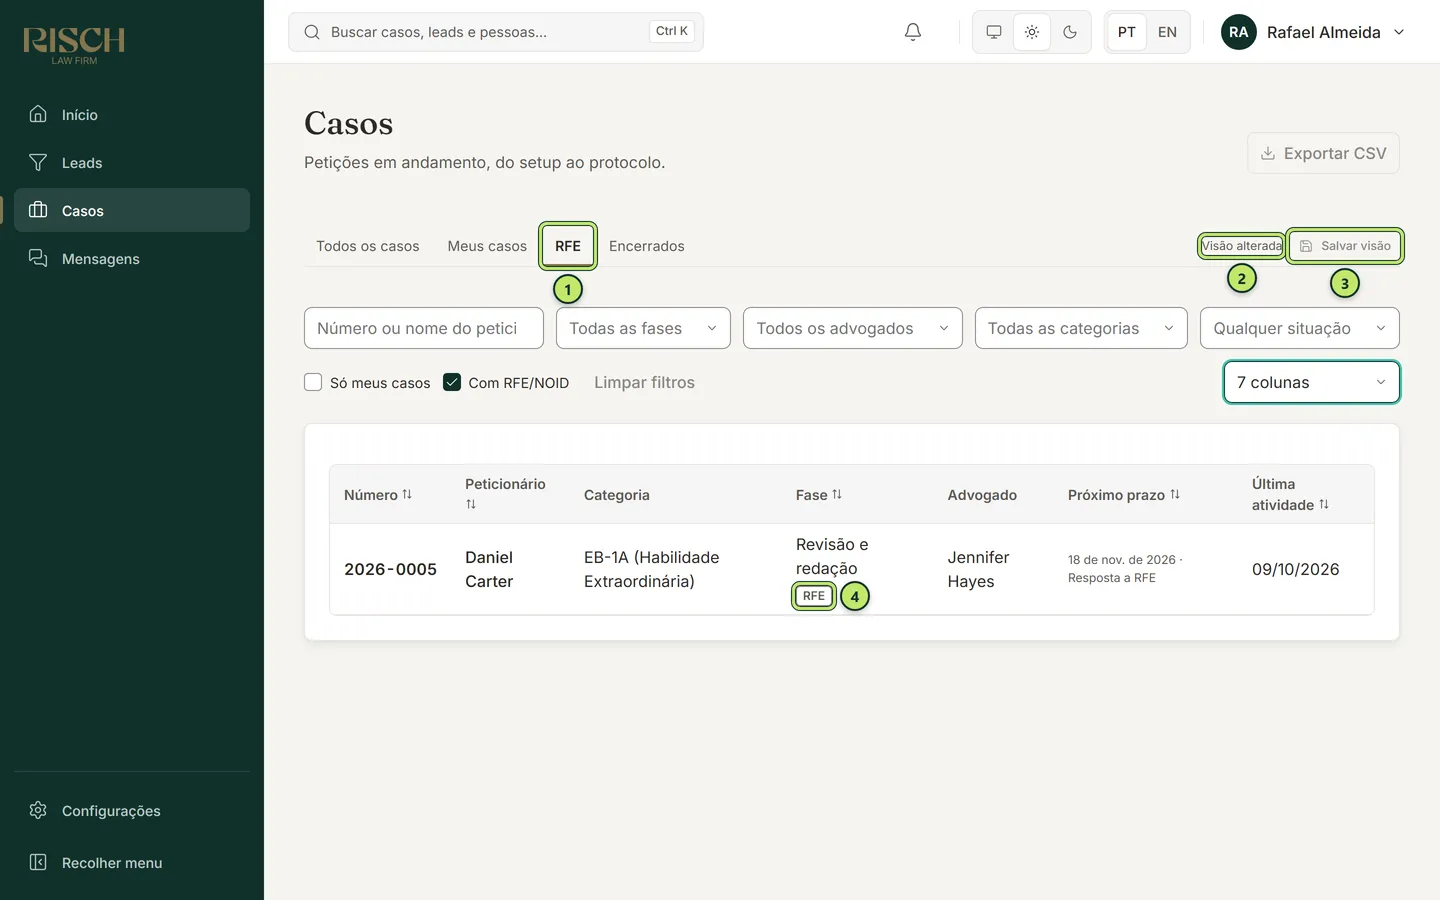Switch to system theme monitor icon

pyautogui.click(x=994, y=32)
